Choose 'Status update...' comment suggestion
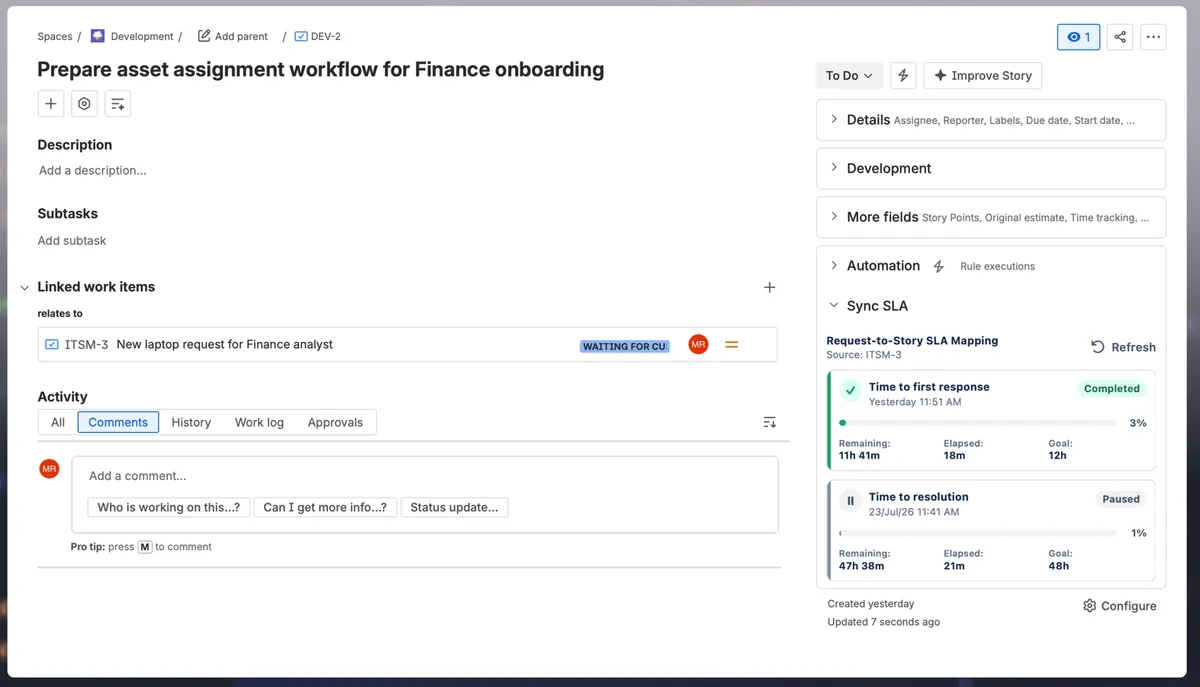The width and height of the screenshot is (1200, 687). (x=454, y=507)
